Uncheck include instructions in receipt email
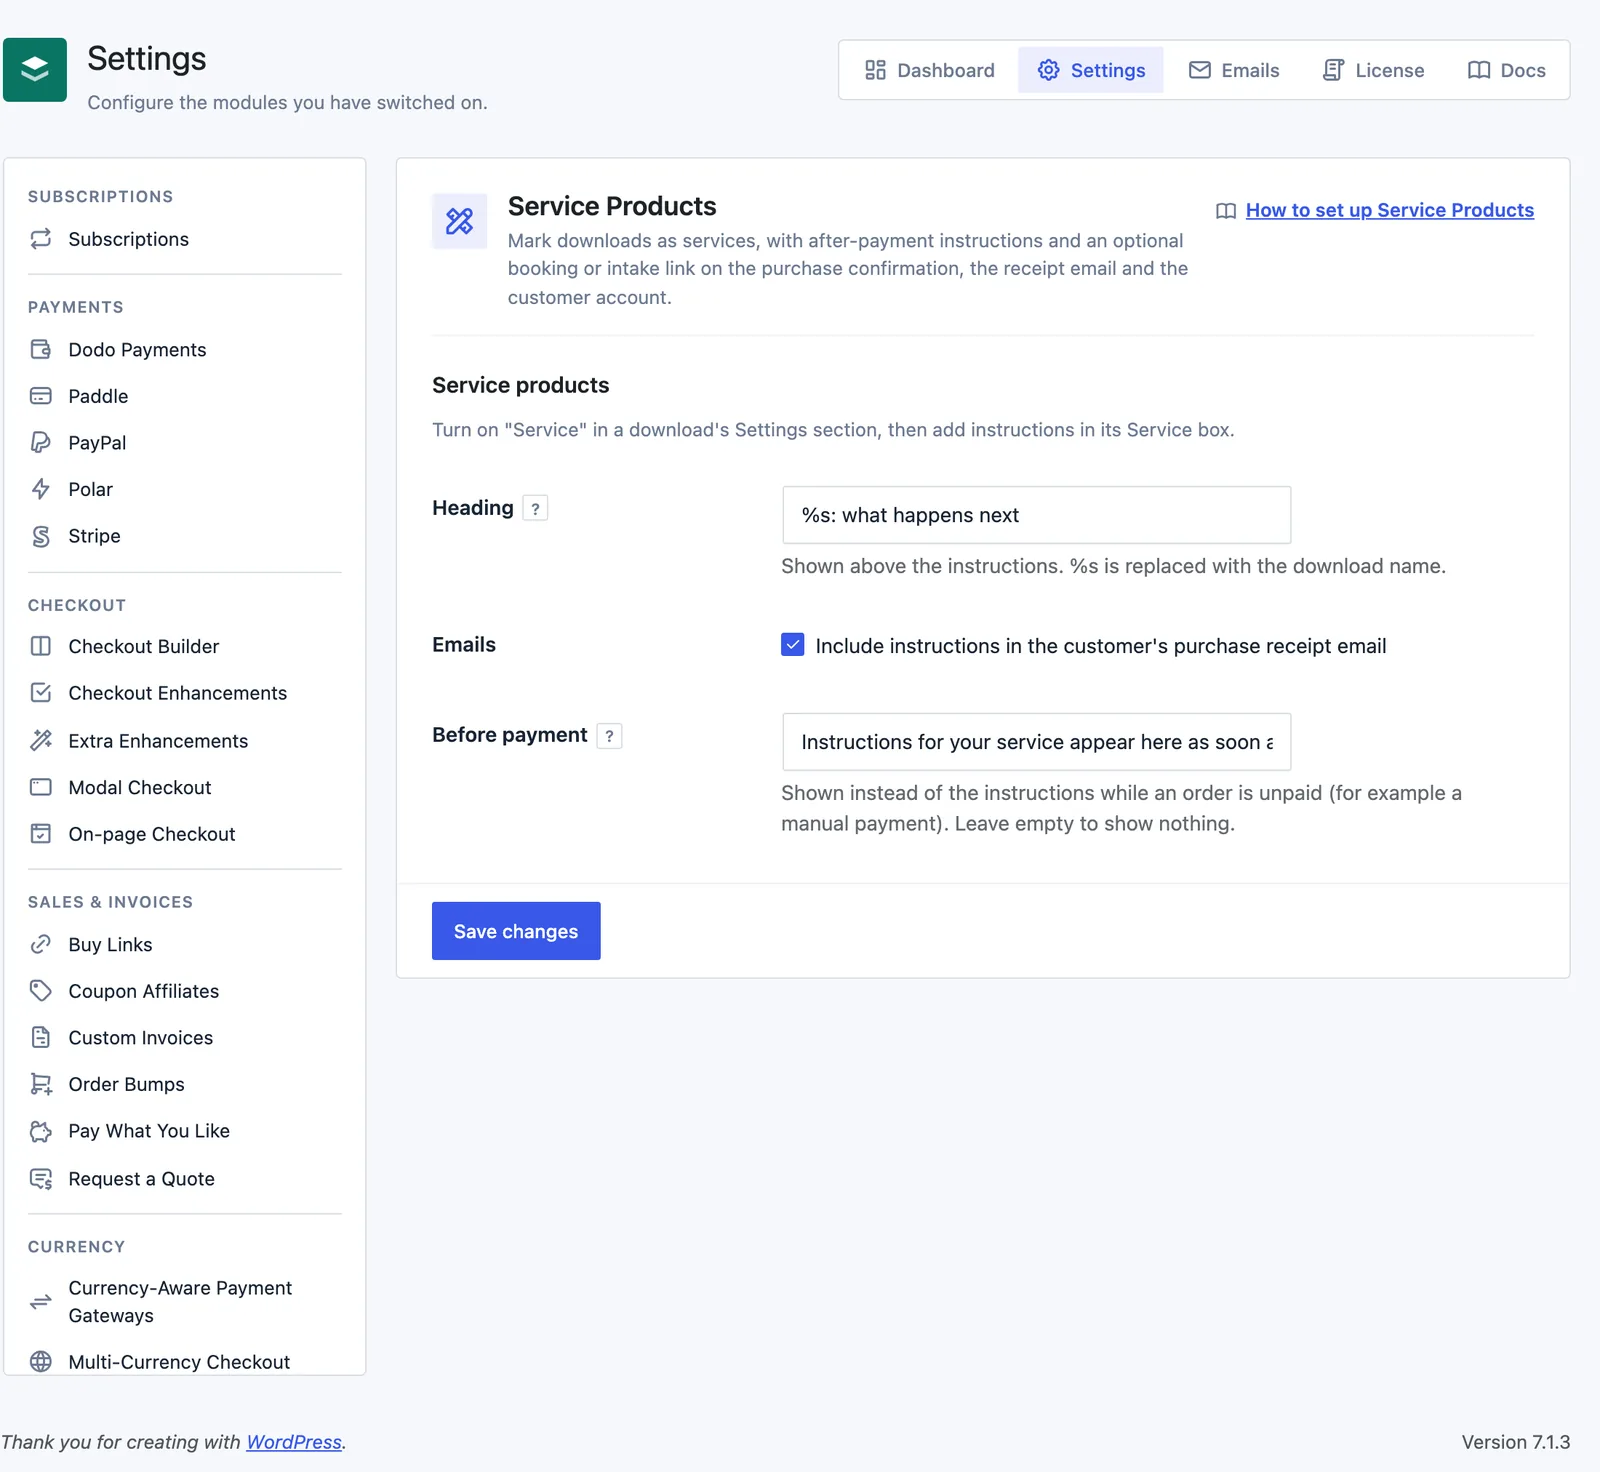1600x1472 pixels. click(793, 645)
